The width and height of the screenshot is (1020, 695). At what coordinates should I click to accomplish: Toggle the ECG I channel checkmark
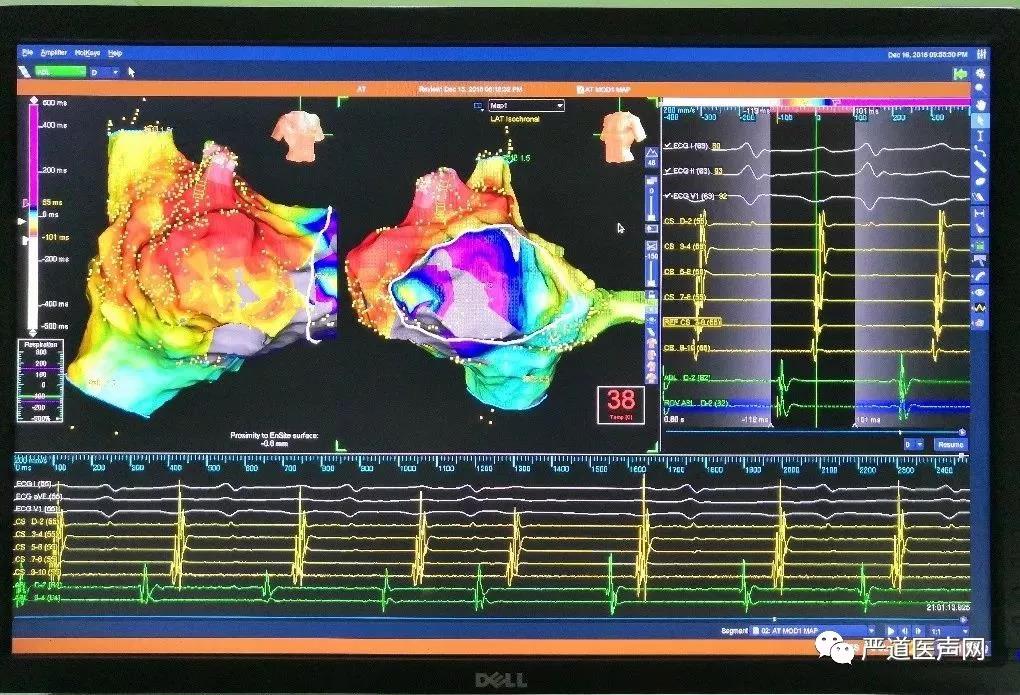click(668, 147)
